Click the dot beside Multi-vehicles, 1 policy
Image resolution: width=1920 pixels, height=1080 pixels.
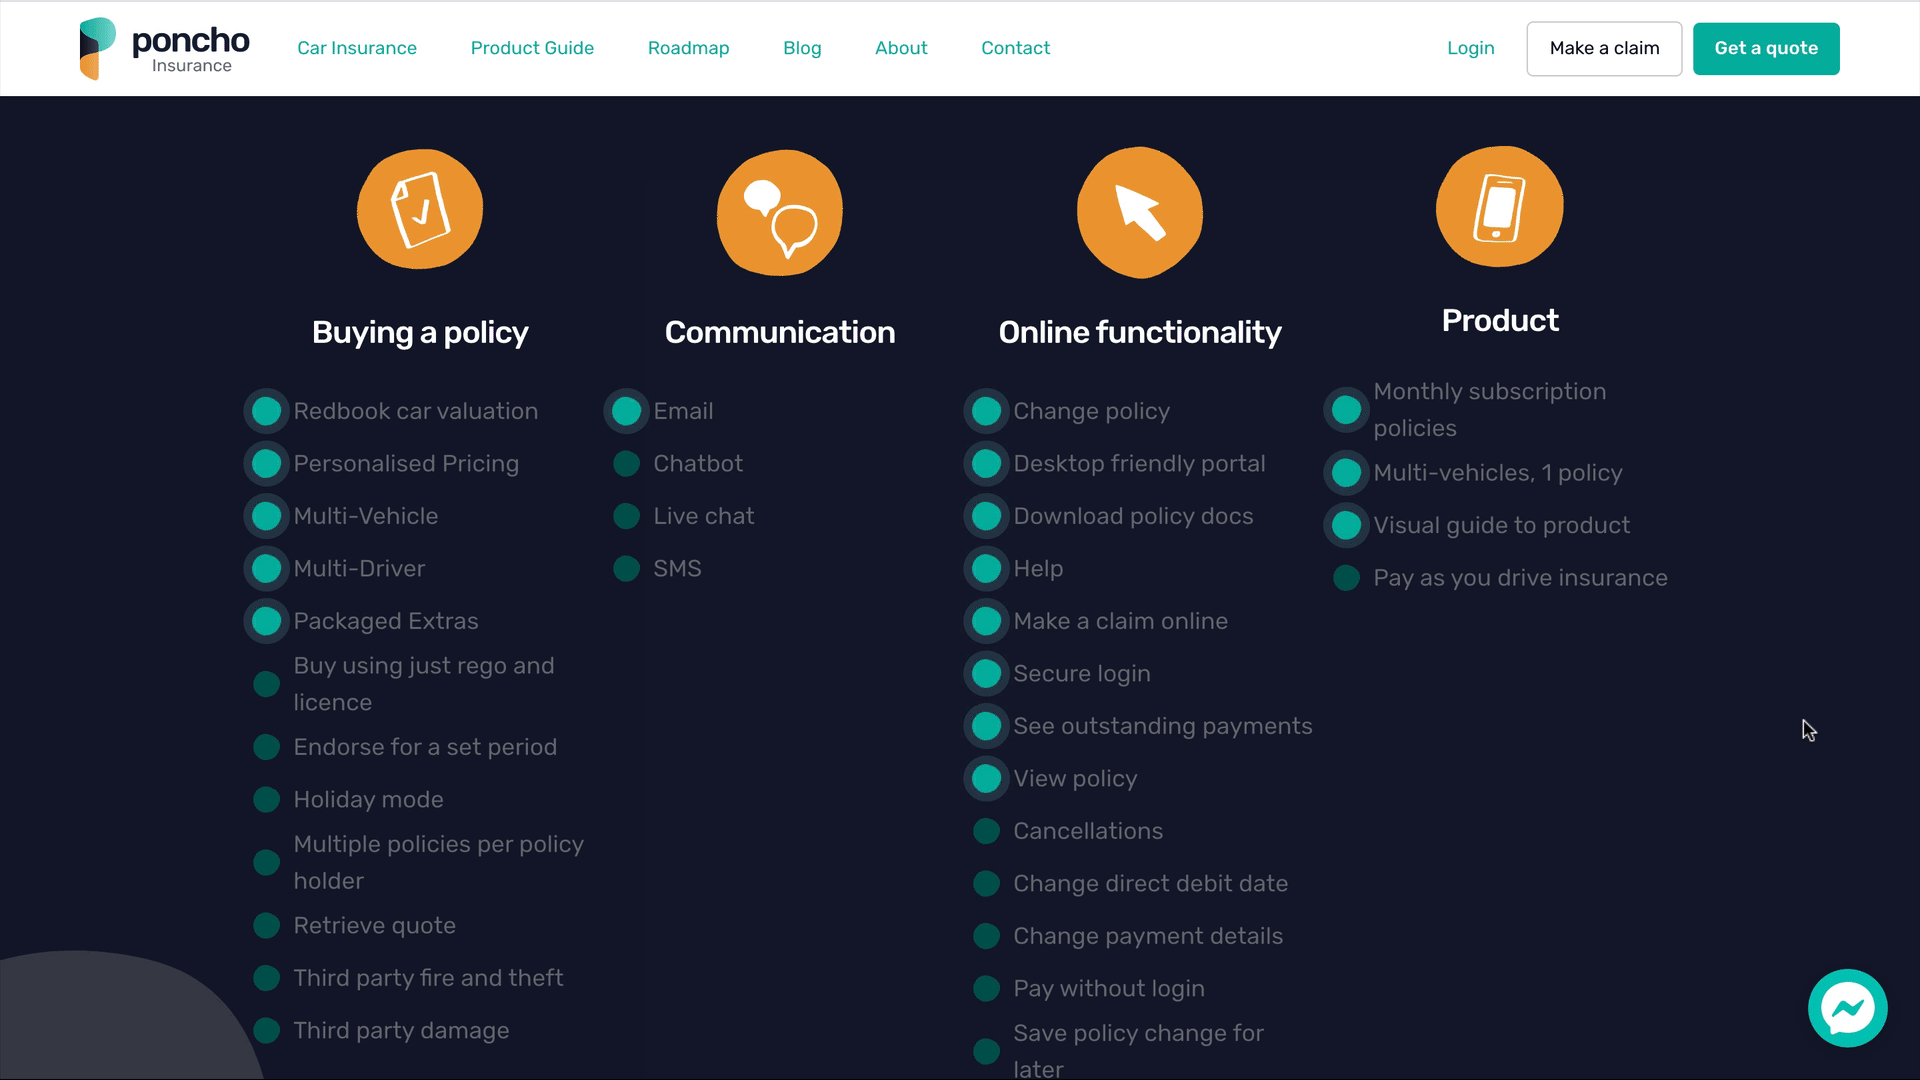click(x=1346, y=473)
